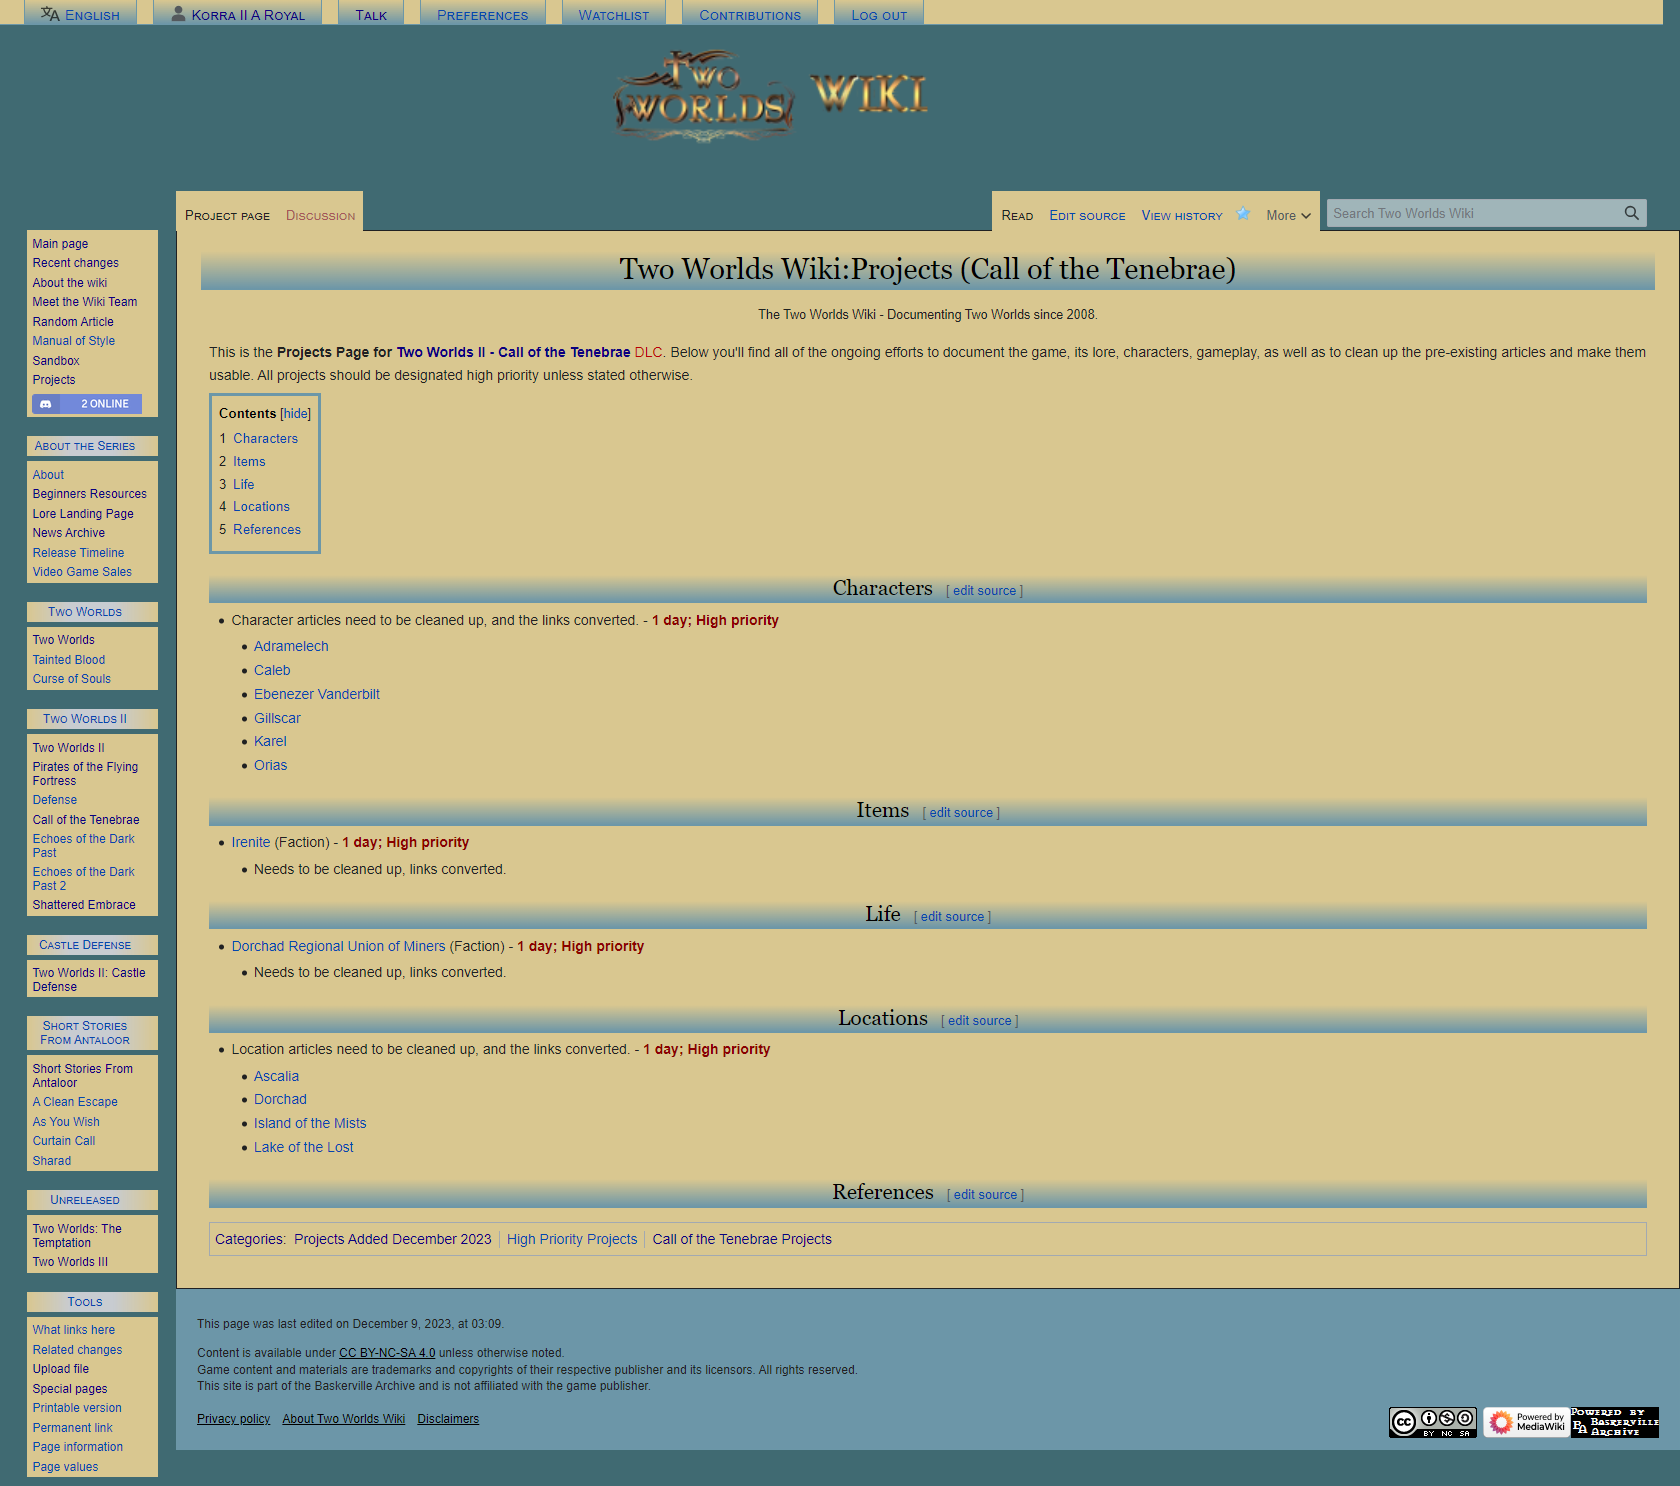Open Preferences in the top bar

(x=482, y=15)
